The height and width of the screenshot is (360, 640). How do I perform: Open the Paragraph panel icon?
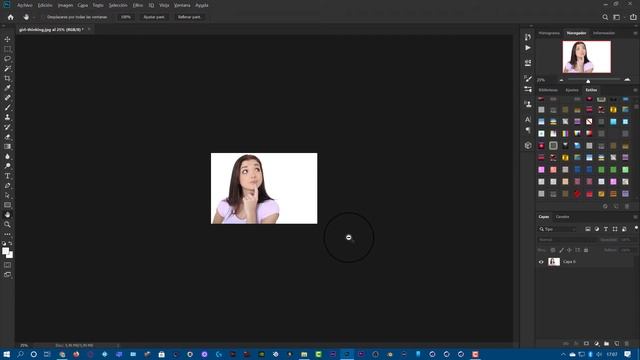point(528,130)
